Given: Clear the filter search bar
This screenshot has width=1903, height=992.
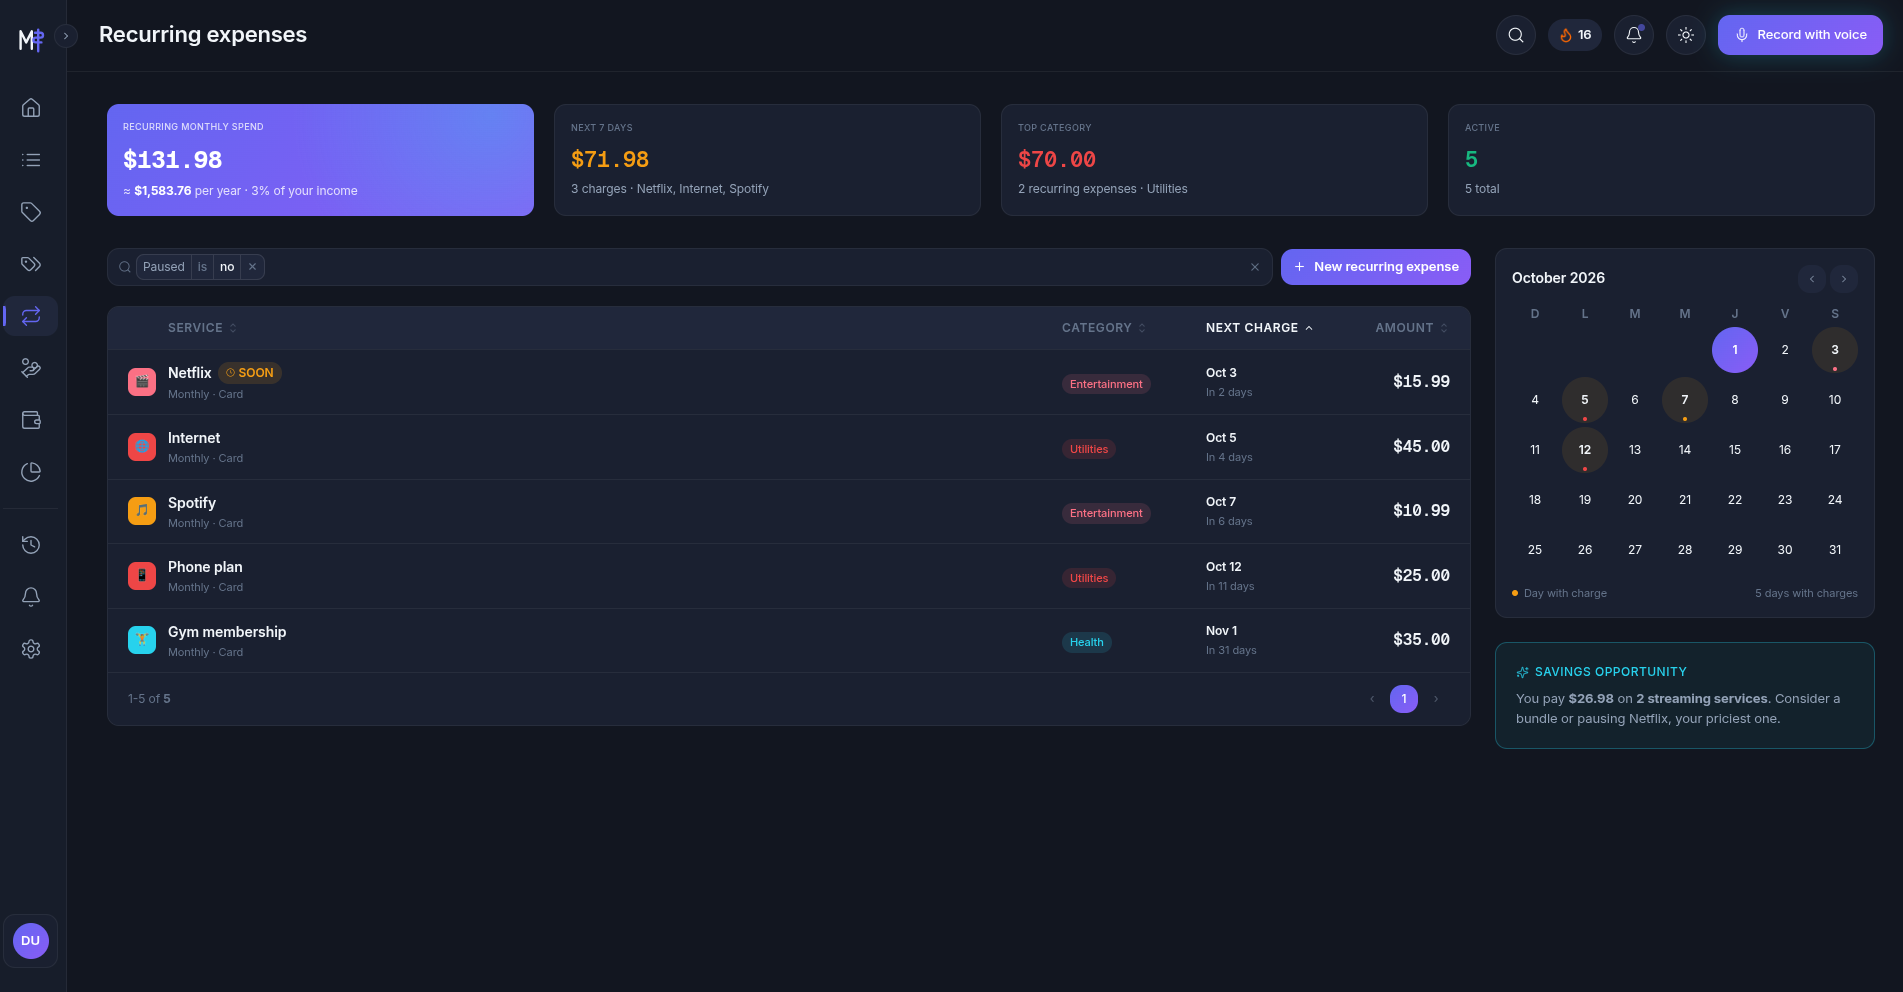Looking at the screenshot, I should (x=1255, y=267).
